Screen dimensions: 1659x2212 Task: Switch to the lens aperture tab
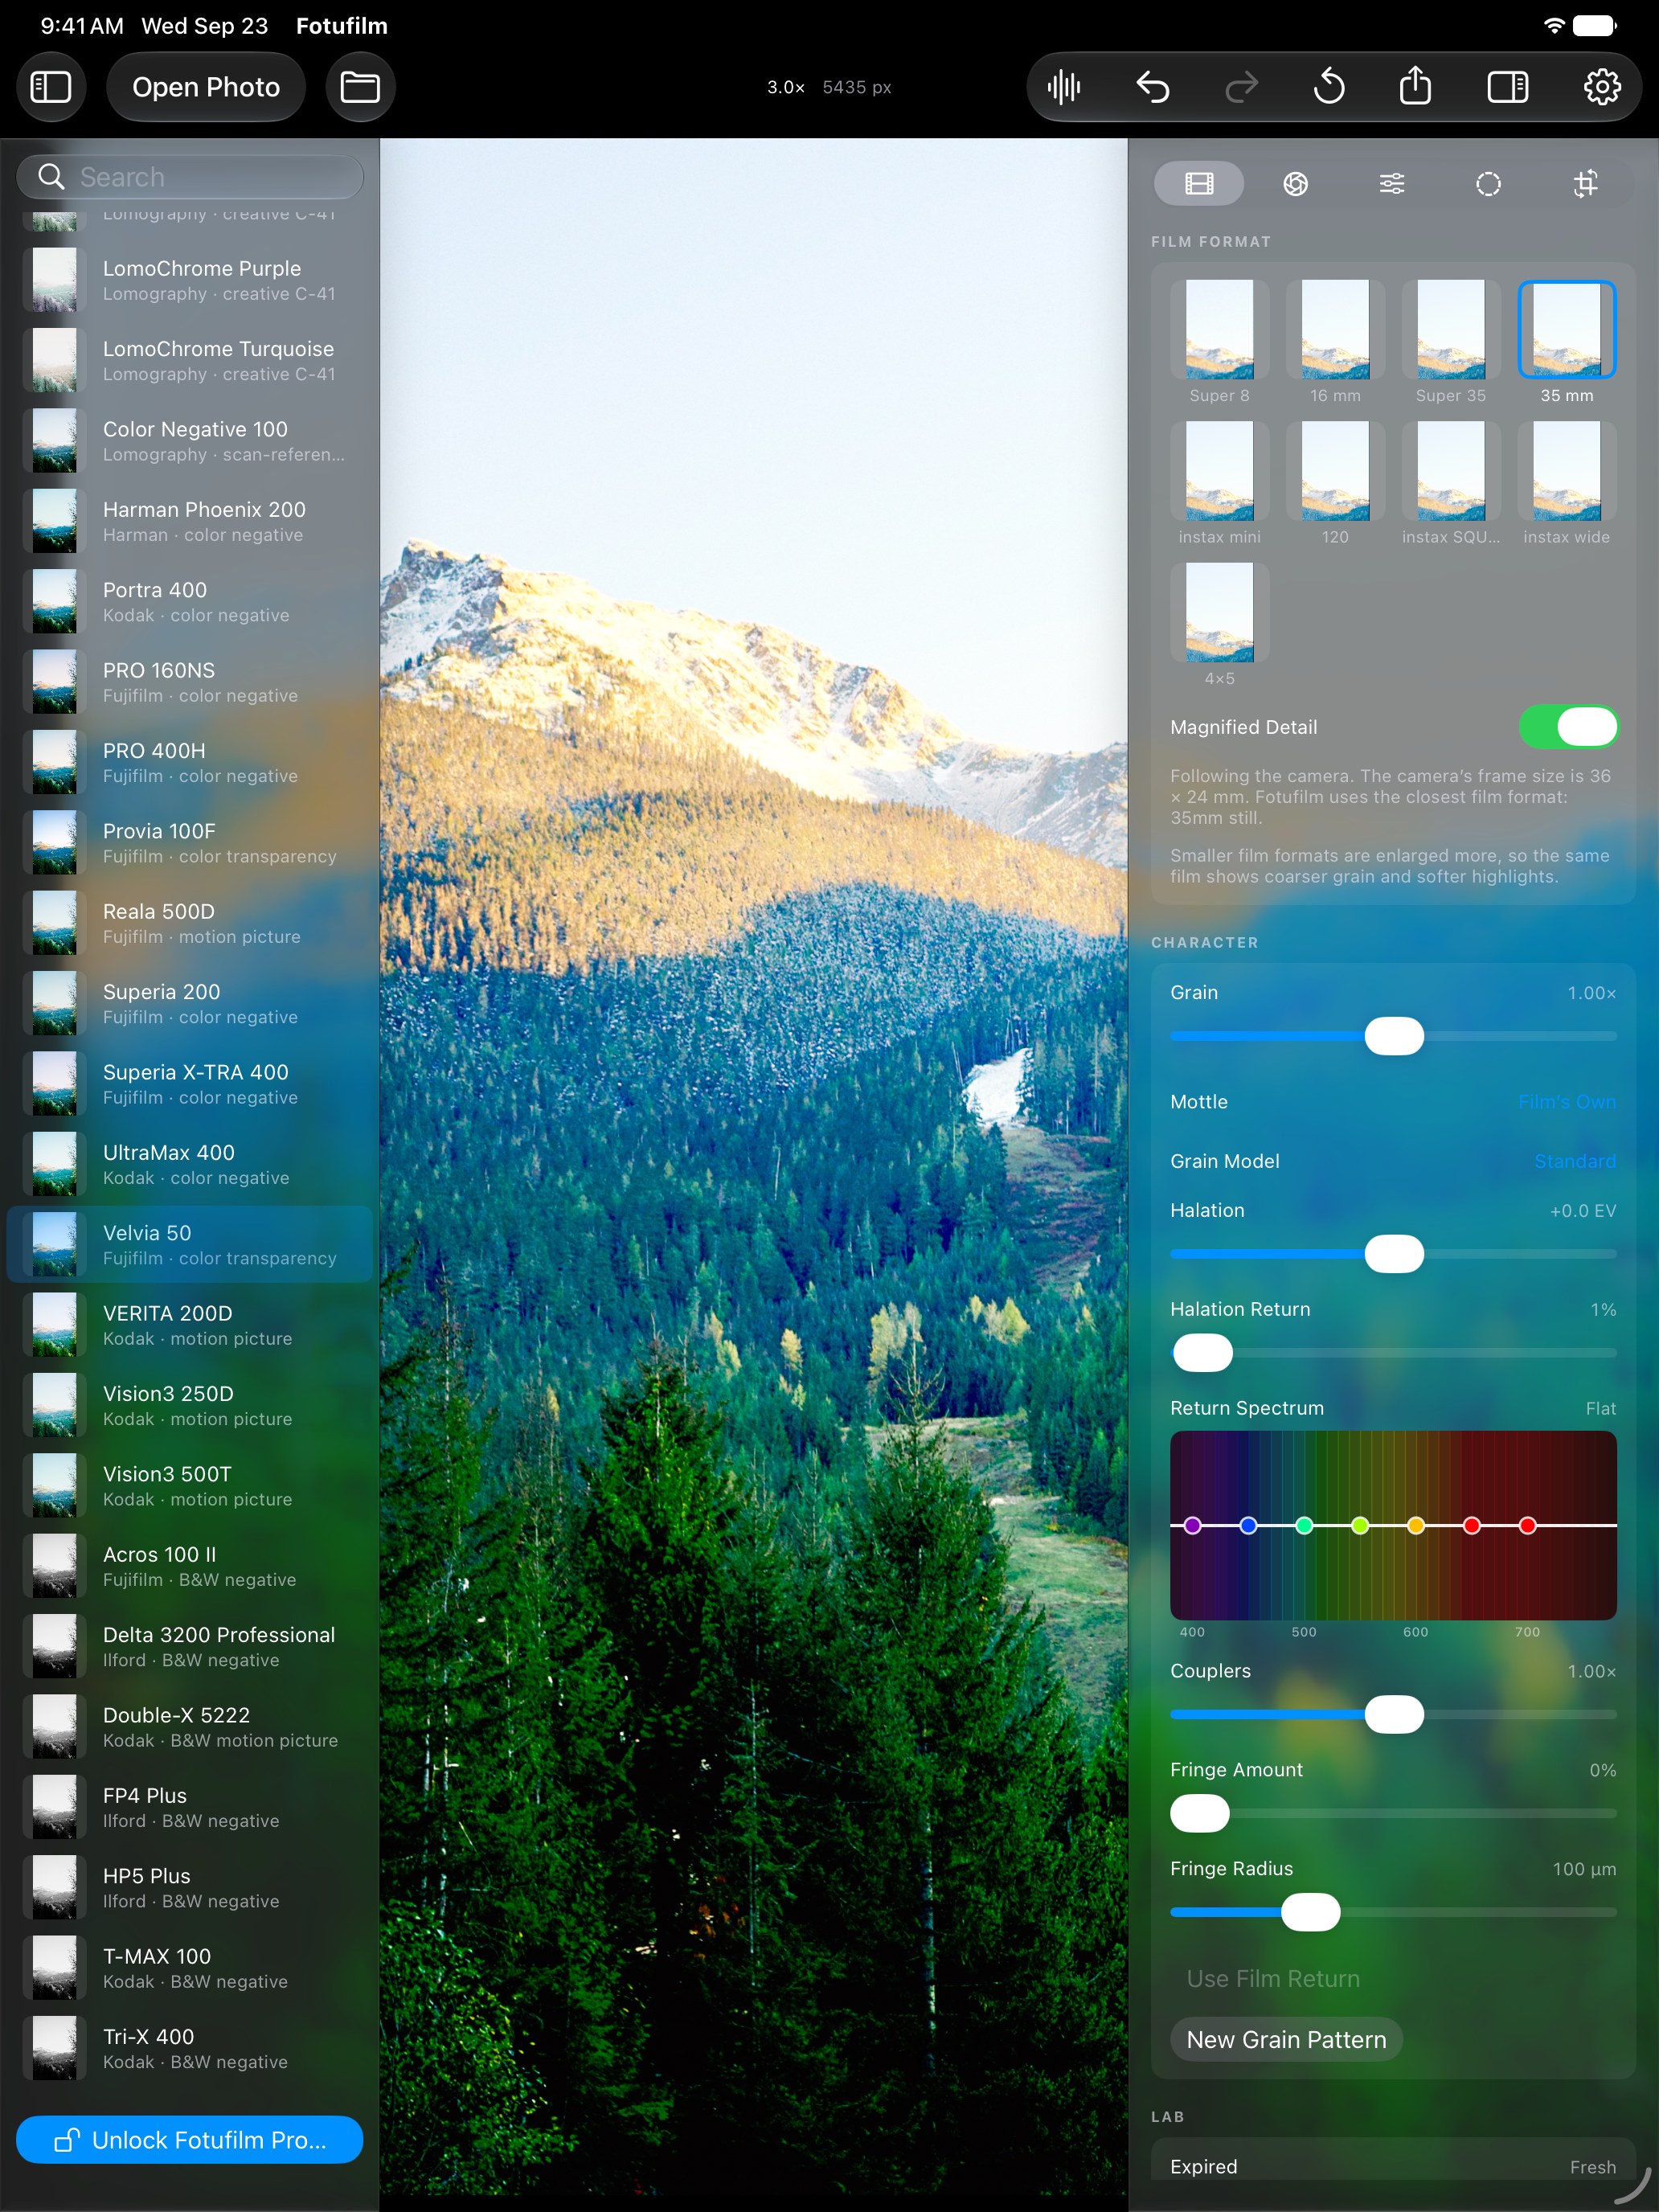1295,184
